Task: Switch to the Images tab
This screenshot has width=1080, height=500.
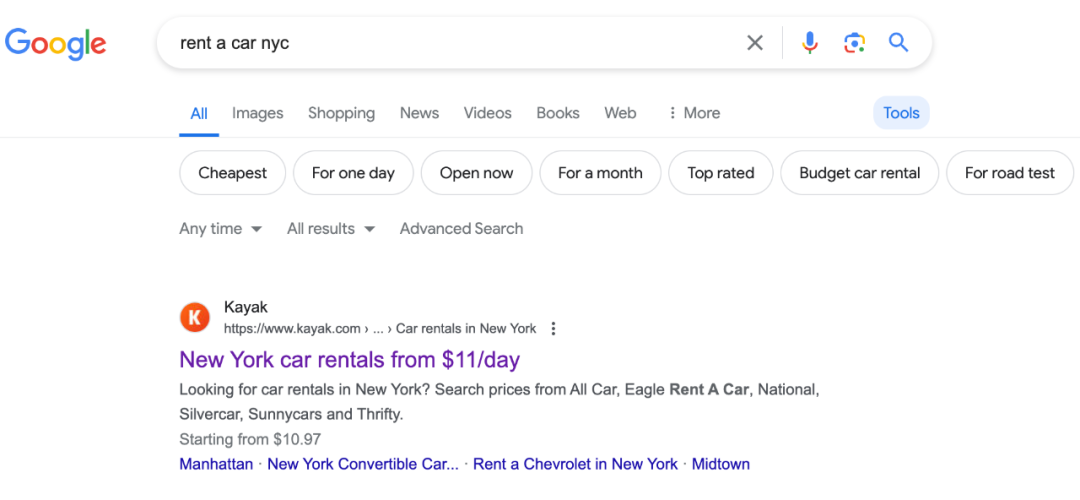Action: click(257, 113)
